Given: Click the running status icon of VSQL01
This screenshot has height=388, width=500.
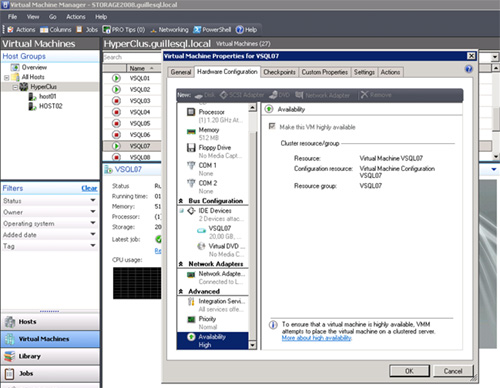Looking at the screenshot, I should tap(116, 78).
